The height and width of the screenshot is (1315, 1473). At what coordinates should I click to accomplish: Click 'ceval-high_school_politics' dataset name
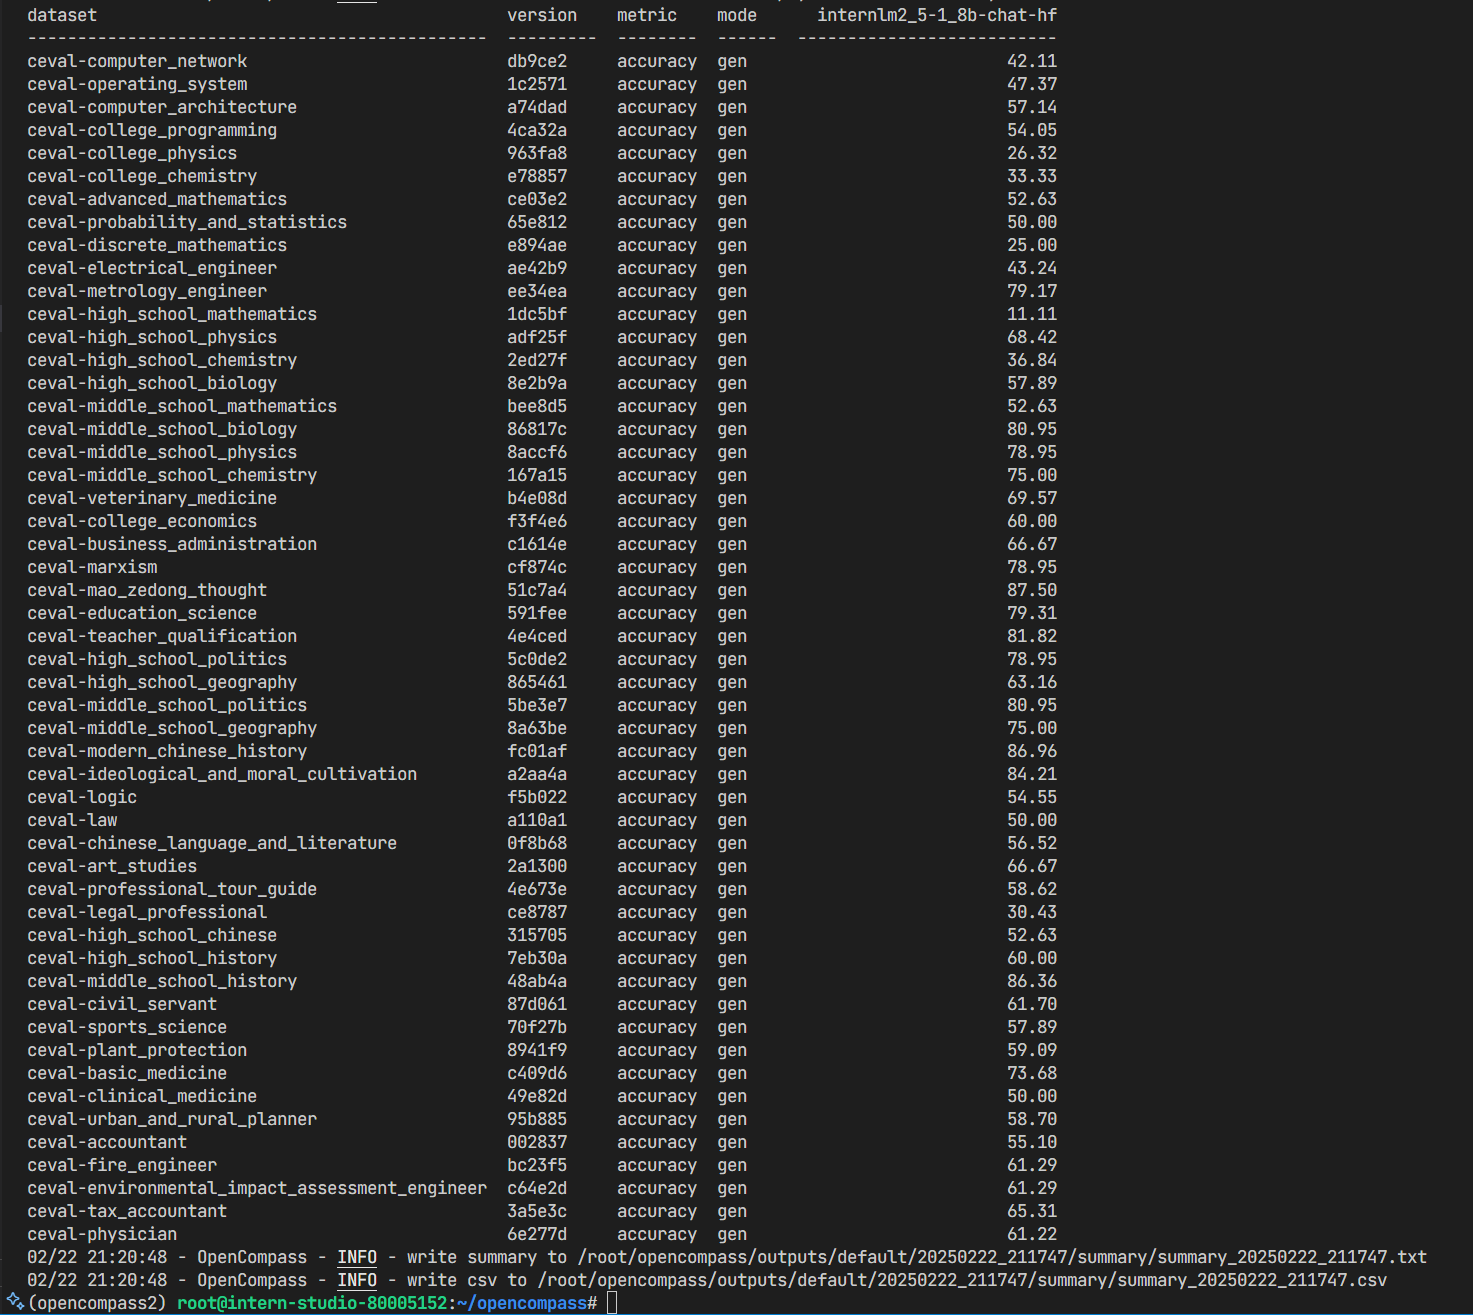[157, 659]
